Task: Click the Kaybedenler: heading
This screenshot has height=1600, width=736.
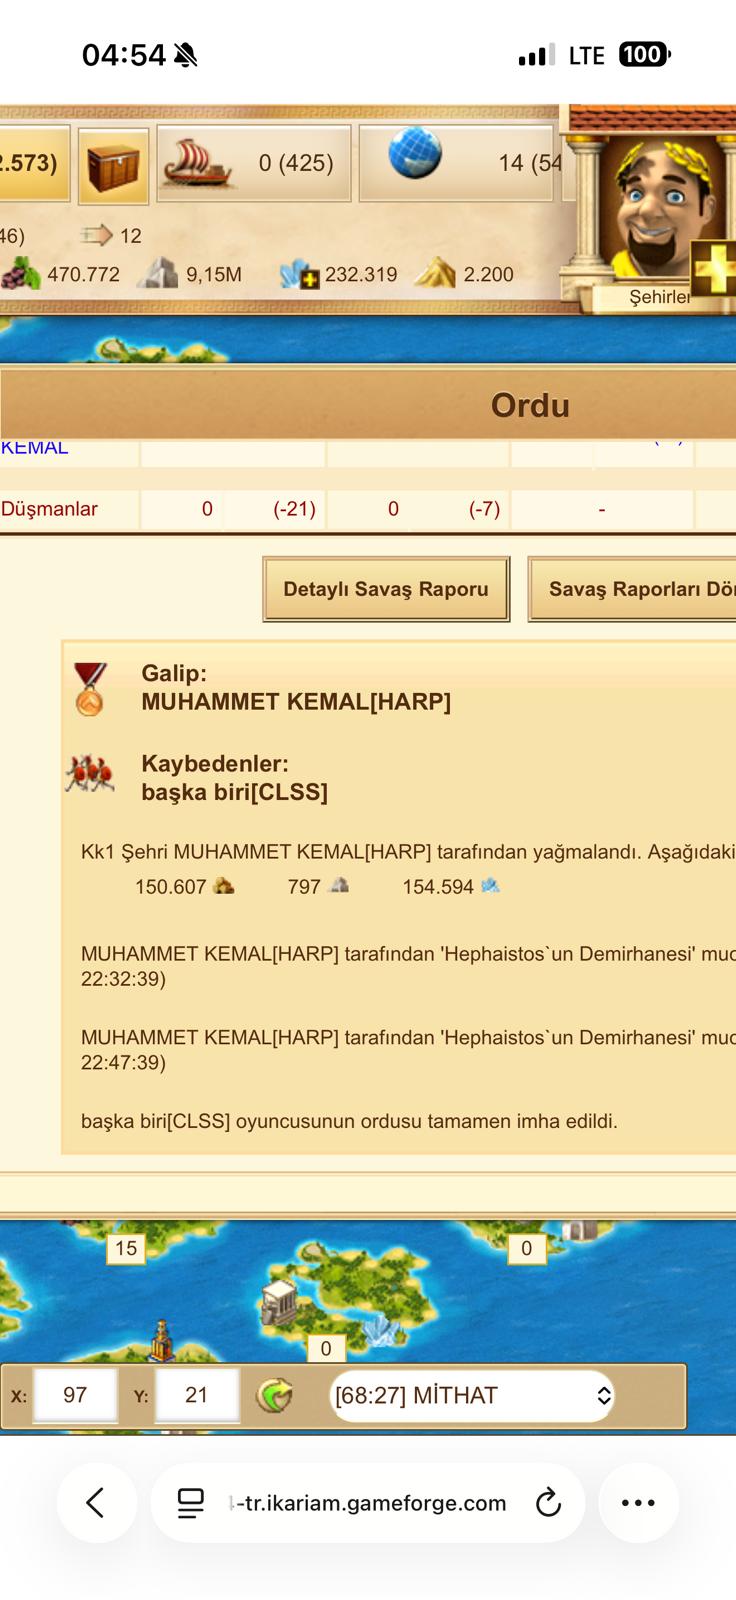Action: pyautogui.click(x=215, y=763)
